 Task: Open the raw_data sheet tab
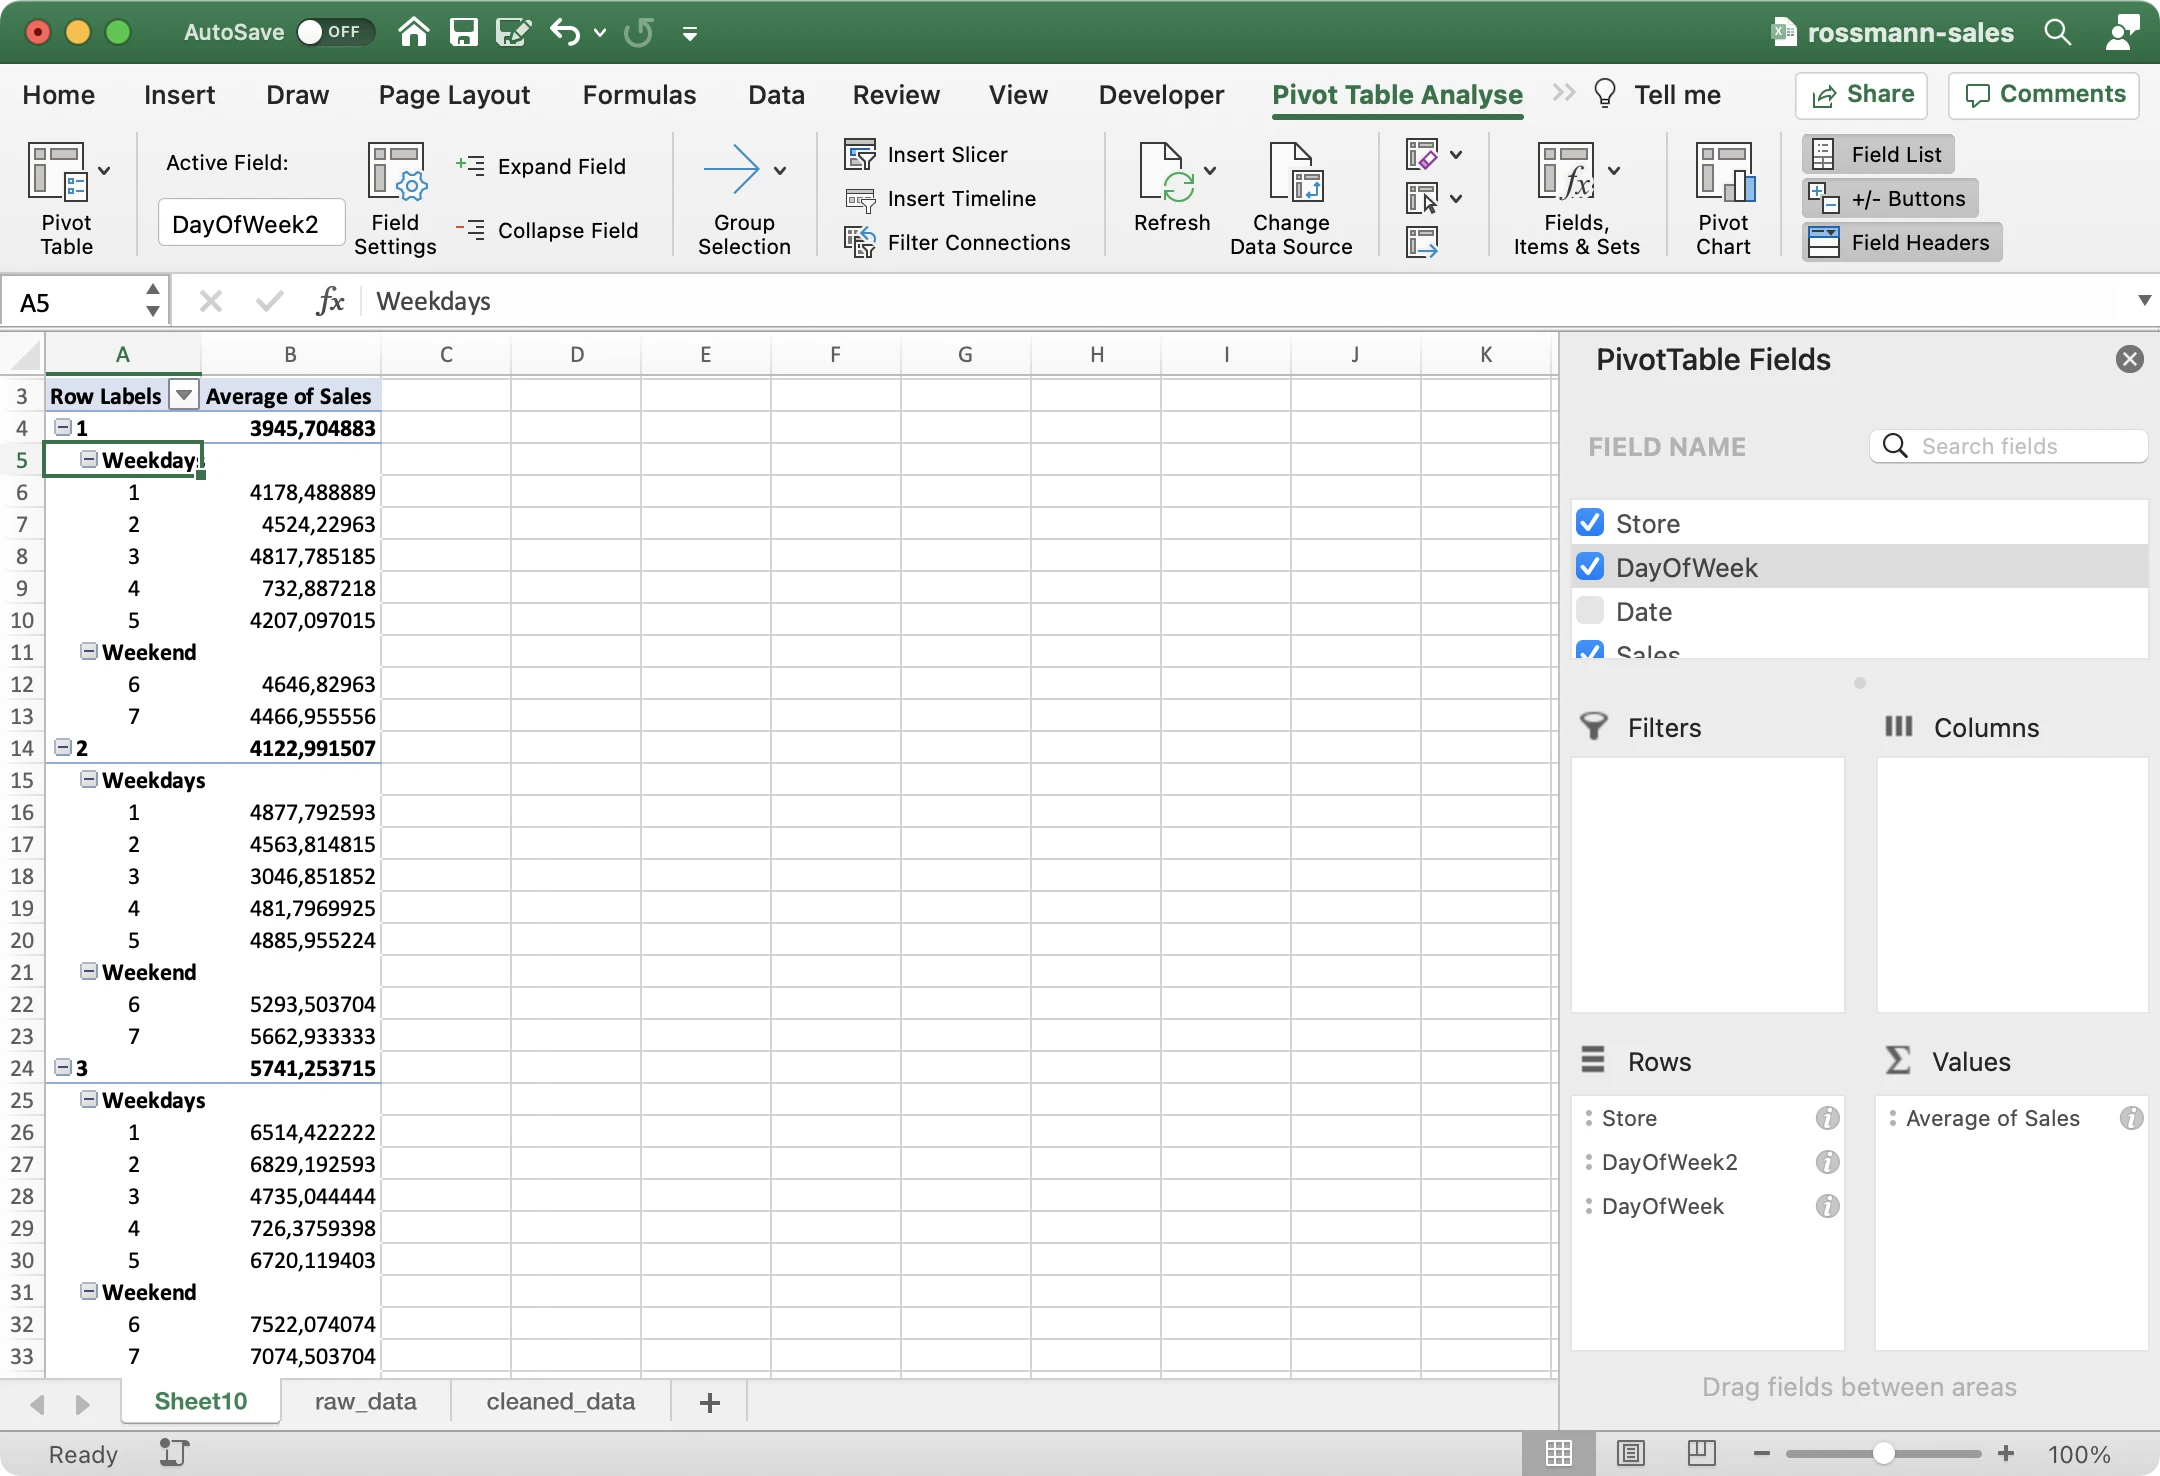[364, 1401]
